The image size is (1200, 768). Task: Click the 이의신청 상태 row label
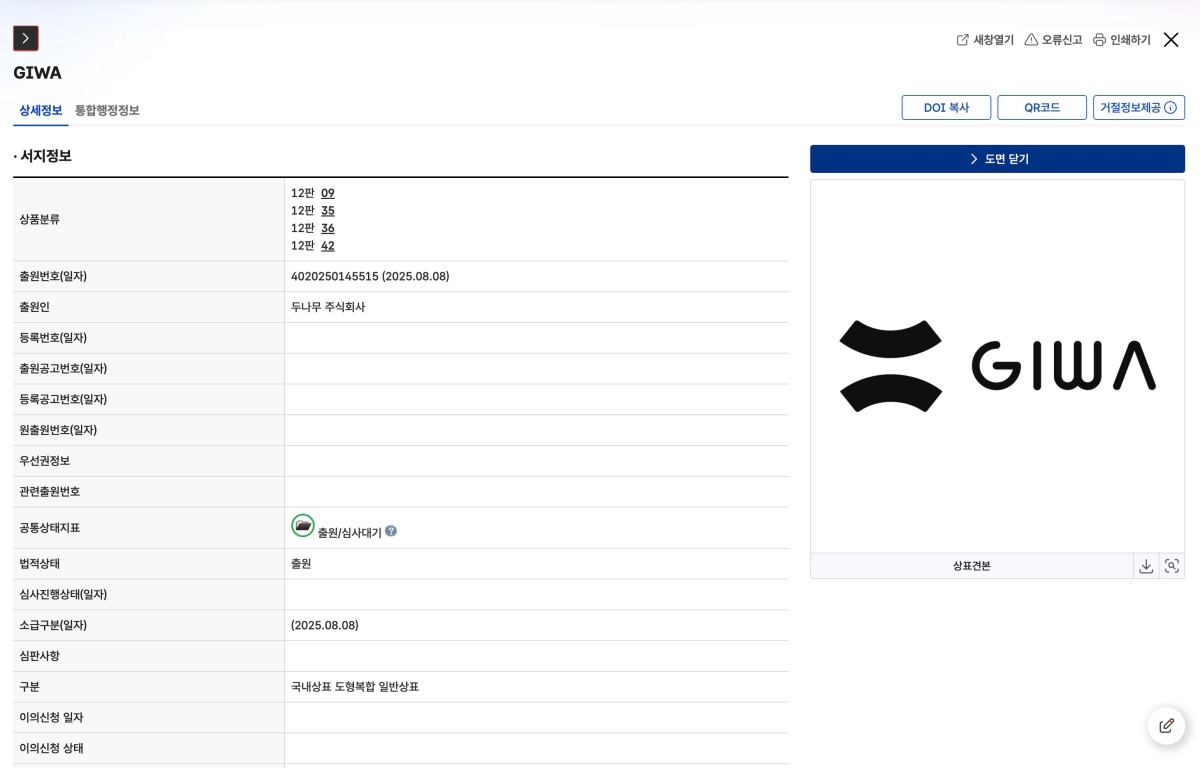click(51, 749)
